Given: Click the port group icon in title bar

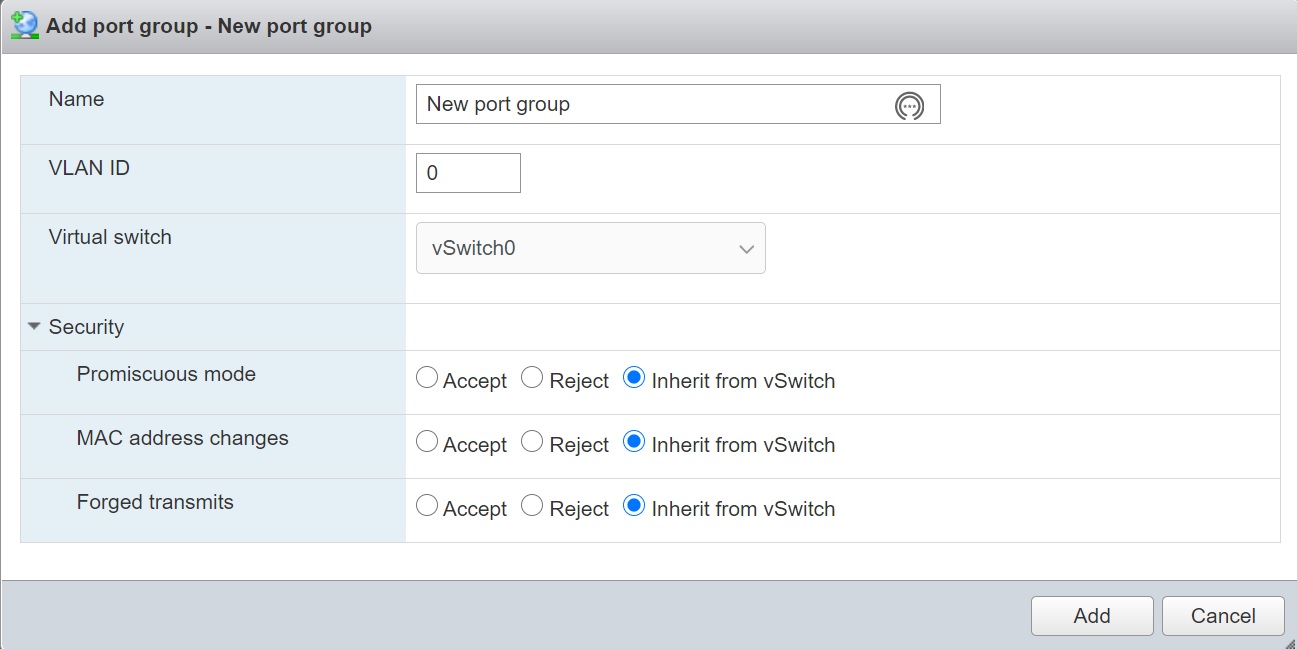Looking at the screenshot, I should coord(24,25).
